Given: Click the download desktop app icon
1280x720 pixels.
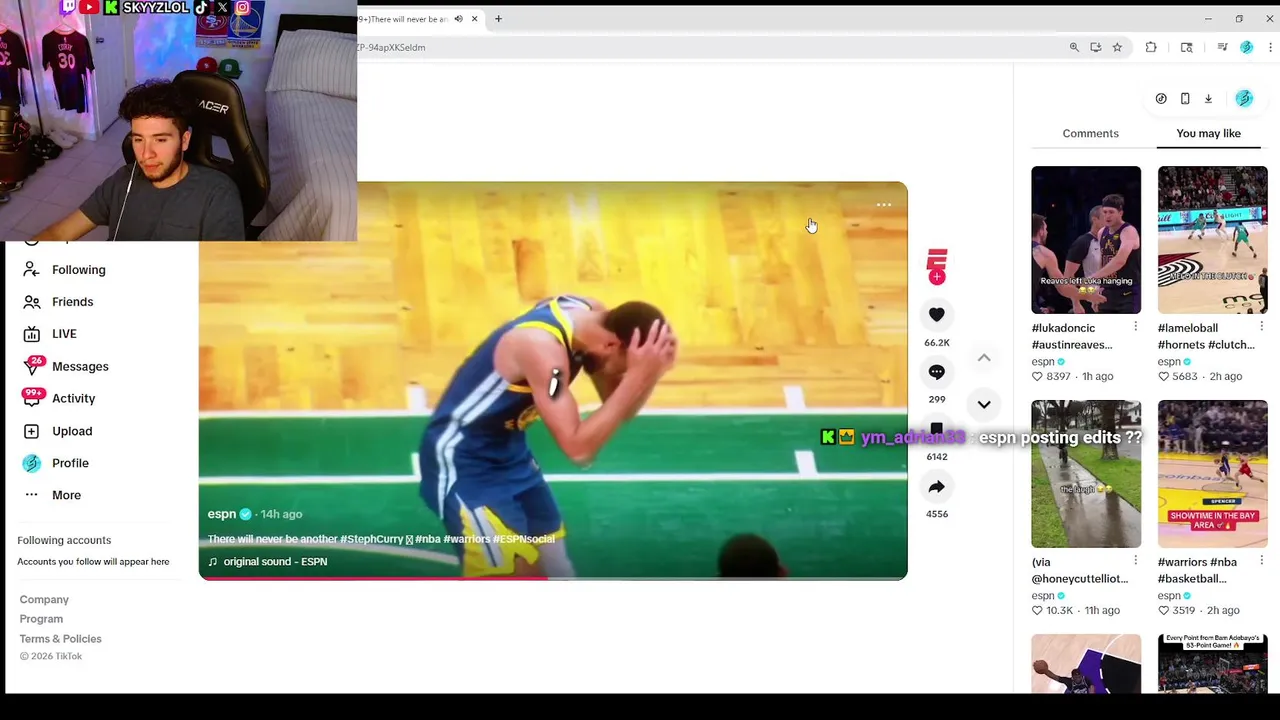Looking at the screenshot, I should click(x=1208, y=99).
